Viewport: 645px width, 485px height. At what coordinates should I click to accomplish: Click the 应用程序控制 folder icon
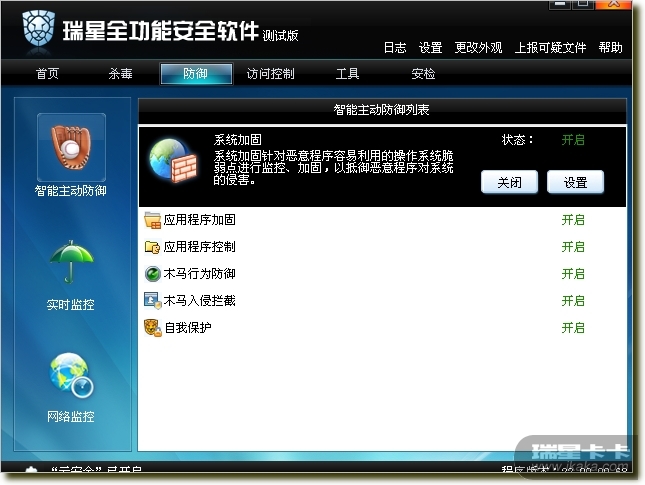tap(152, 247)
